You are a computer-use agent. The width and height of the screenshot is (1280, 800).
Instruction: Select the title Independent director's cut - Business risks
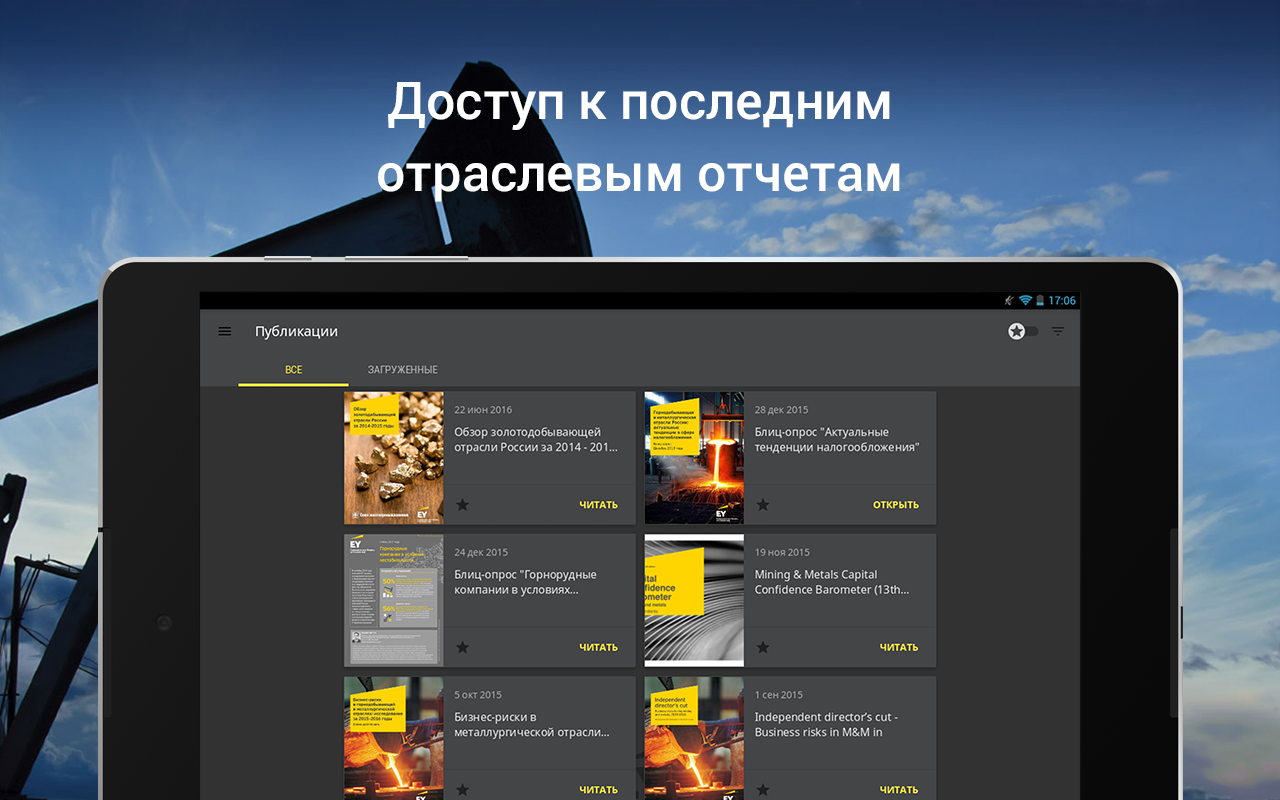pos(826,725)
